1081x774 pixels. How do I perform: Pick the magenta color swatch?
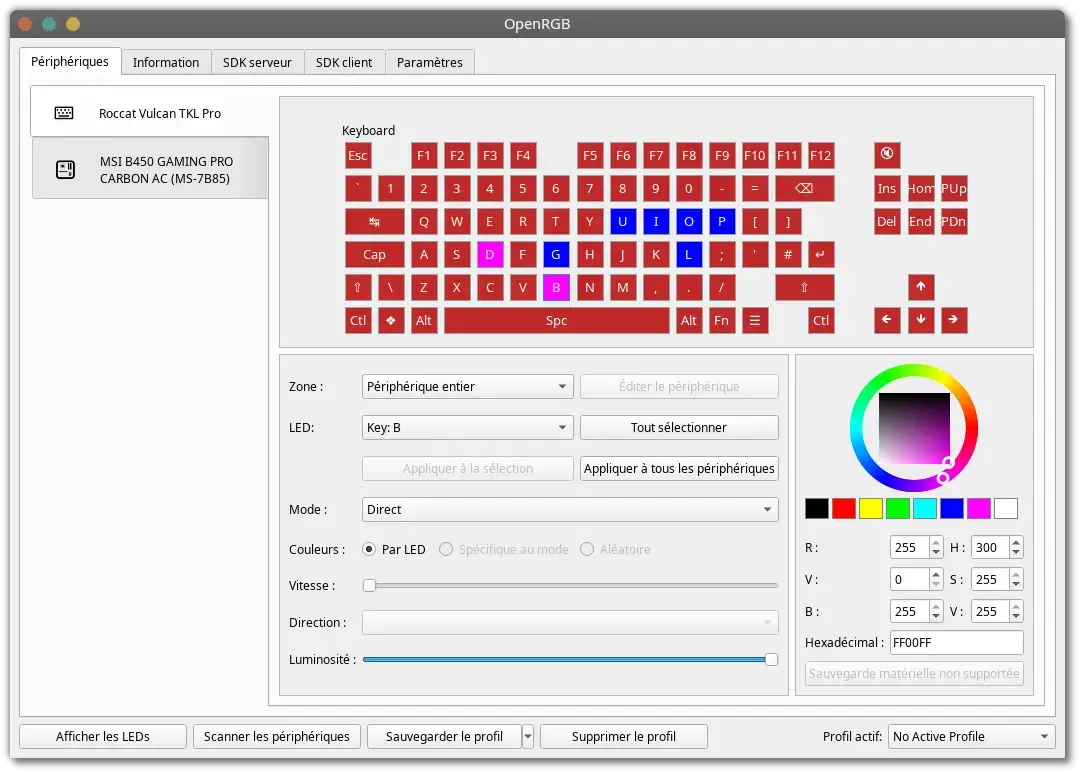pyautogui.click(x=978, y=509)
